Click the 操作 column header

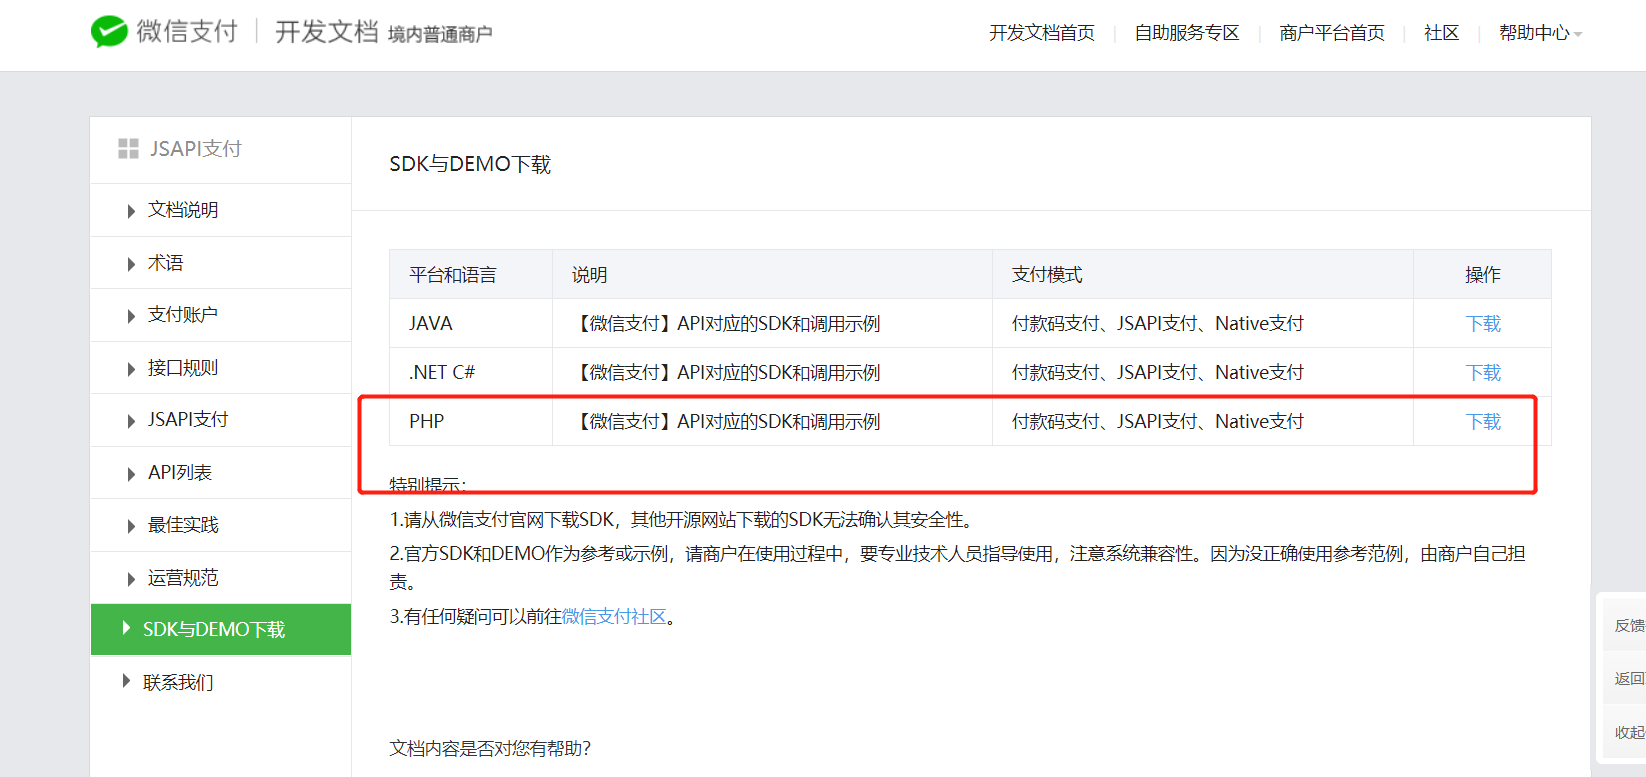point(1483,275)
